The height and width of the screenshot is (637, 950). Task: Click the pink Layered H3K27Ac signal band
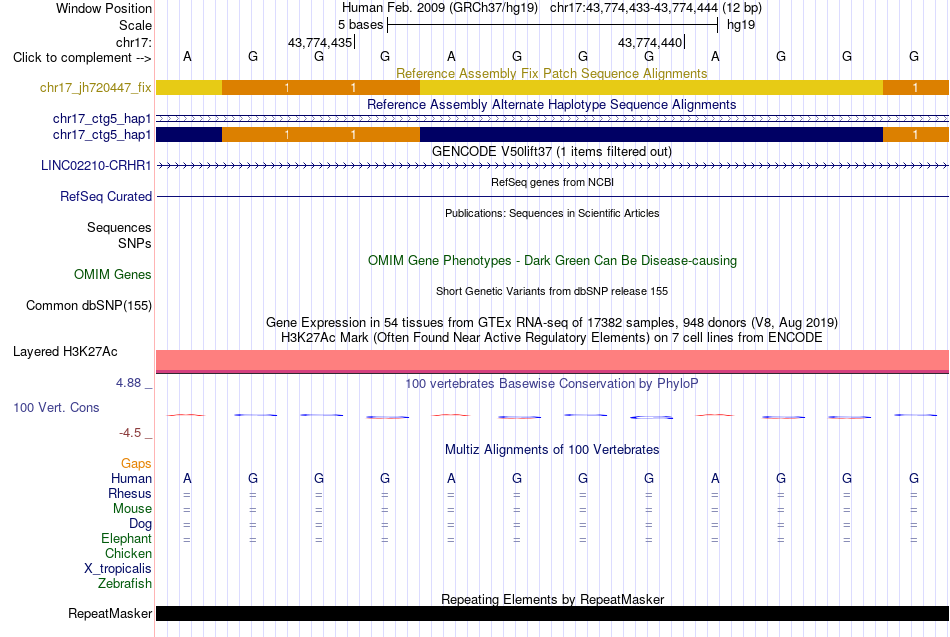(552, 361)
